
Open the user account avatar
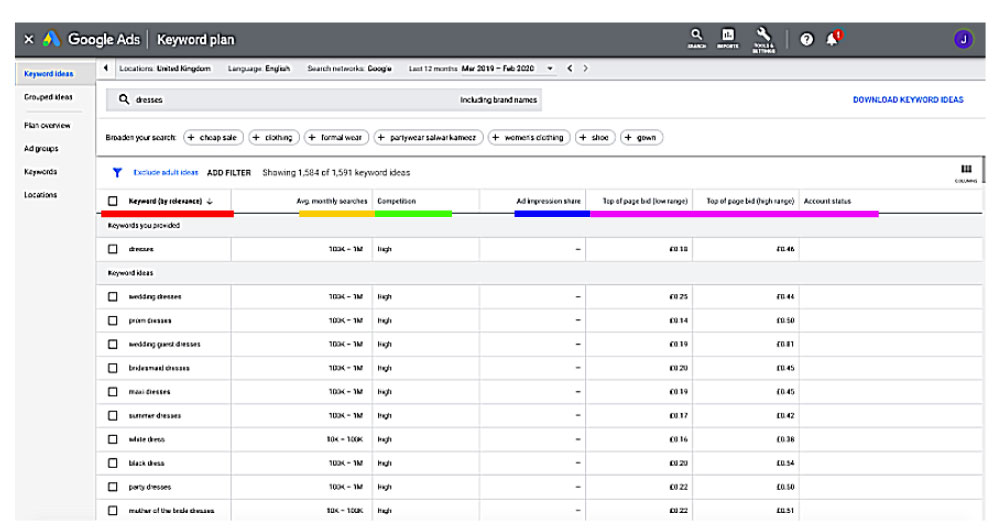[x=963, y=39]
